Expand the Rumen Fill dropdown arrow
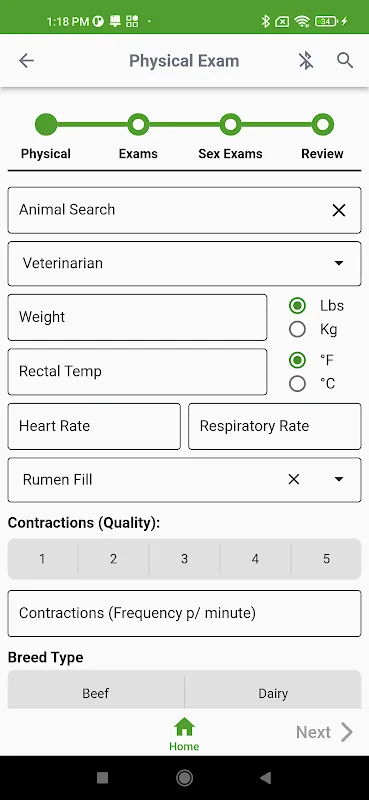 pyautogui.click(x=338, y=479)
